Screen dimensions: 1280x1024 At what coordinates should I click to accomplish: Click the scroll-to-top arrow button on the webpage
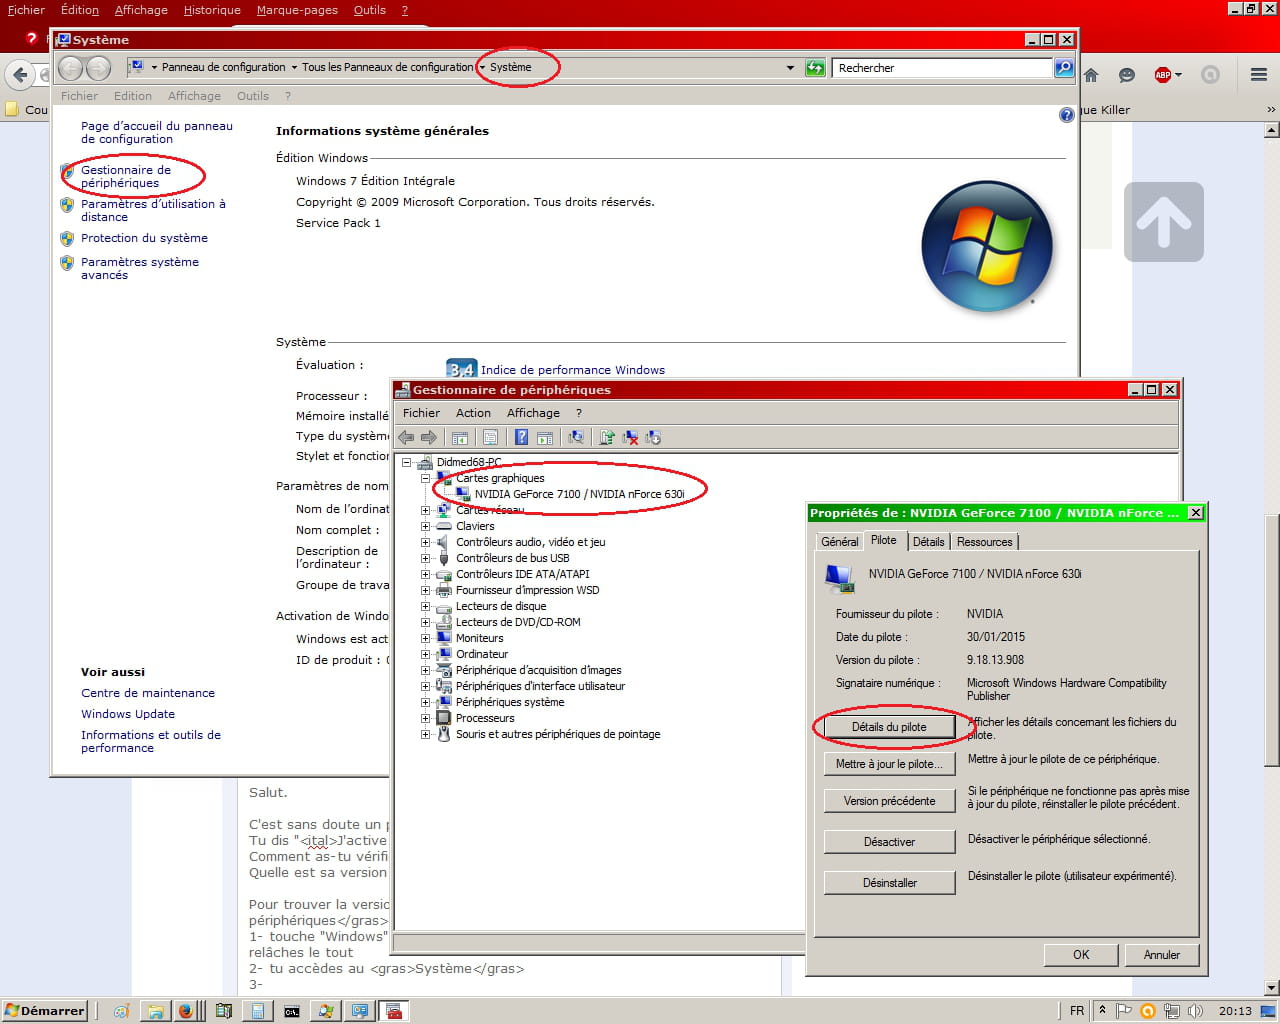click(x=1163, y=222)
